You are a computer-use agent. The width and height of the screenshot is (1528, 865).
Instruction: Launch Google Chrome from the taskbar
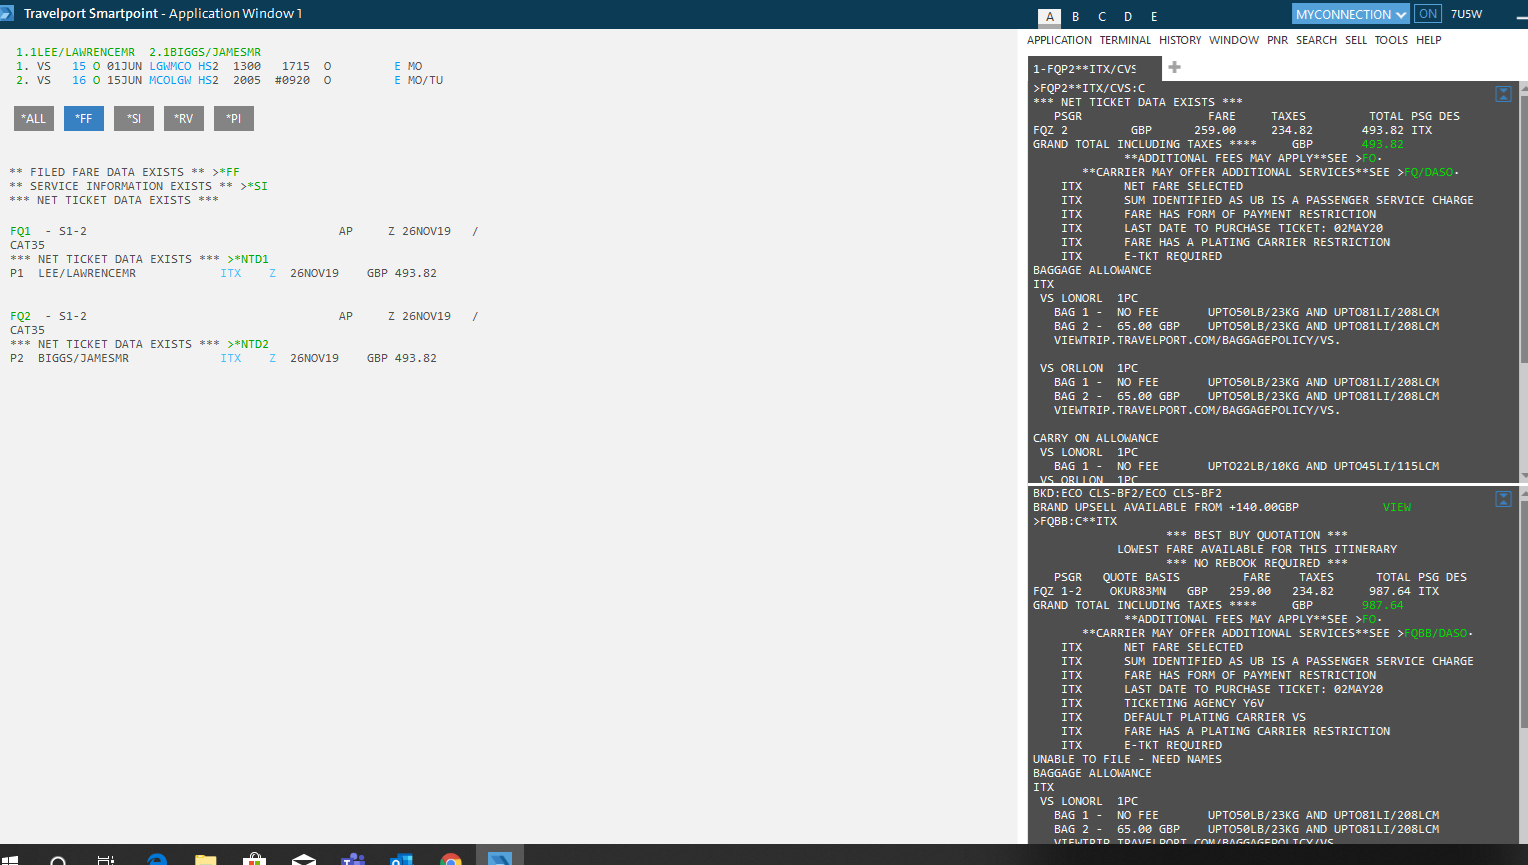[x=451, y=858]
